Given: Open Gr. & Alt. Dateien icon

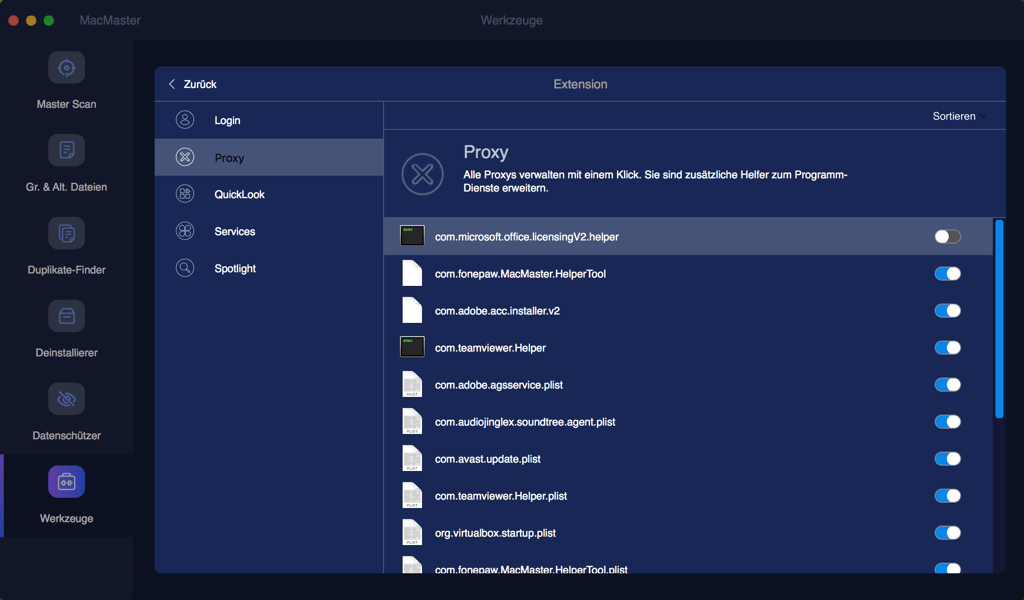Looking at the screenshot, I should [66, 150].
